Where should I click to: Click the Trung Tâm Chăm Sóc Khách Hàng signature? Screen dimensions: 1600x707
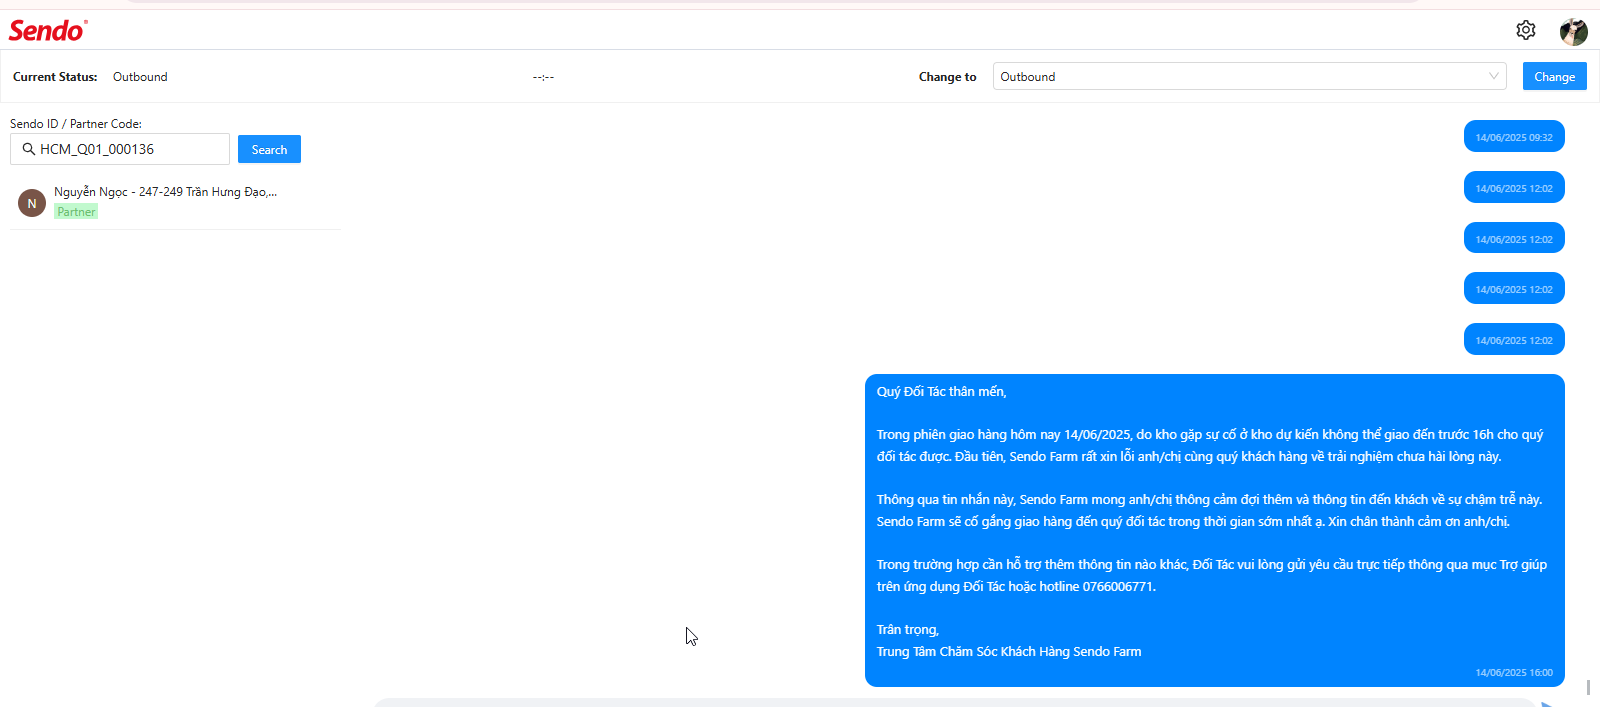pyautogui.click(x=1009, y=652)
